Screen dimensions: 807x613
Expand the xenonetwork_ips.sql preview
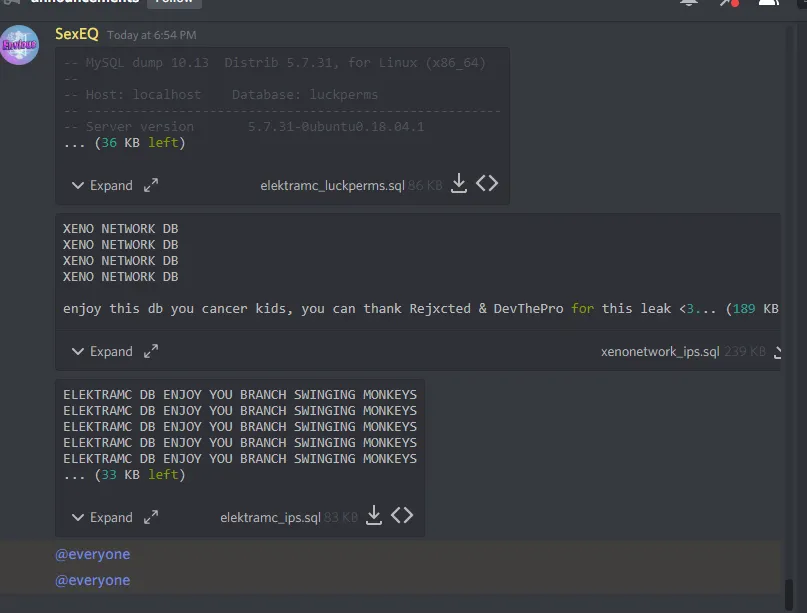click(102, 352)
